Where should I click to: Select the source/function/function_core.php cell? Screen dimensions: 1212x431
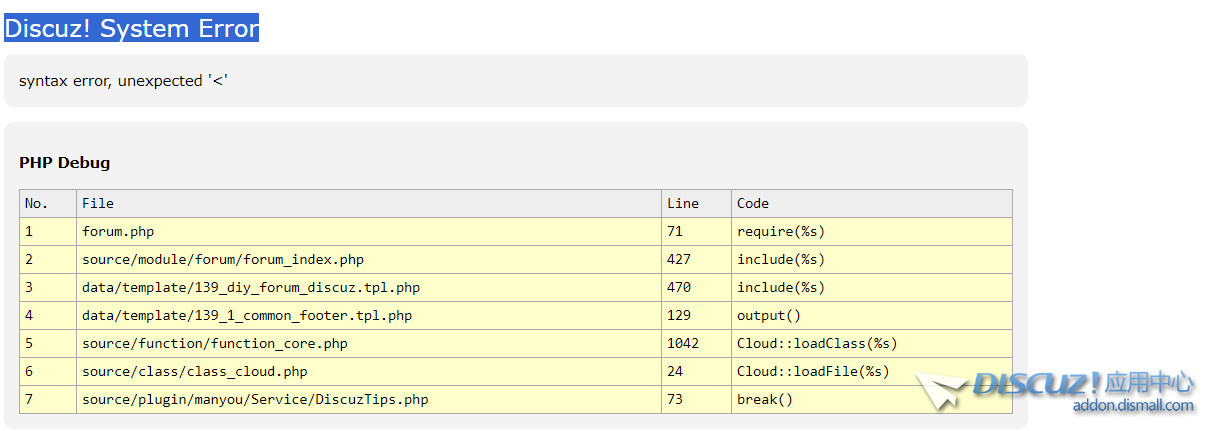369,343
